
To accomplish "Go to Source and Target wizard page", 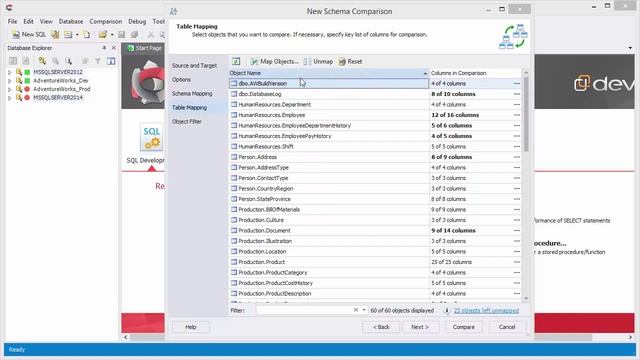I will [x=194, y=66].
